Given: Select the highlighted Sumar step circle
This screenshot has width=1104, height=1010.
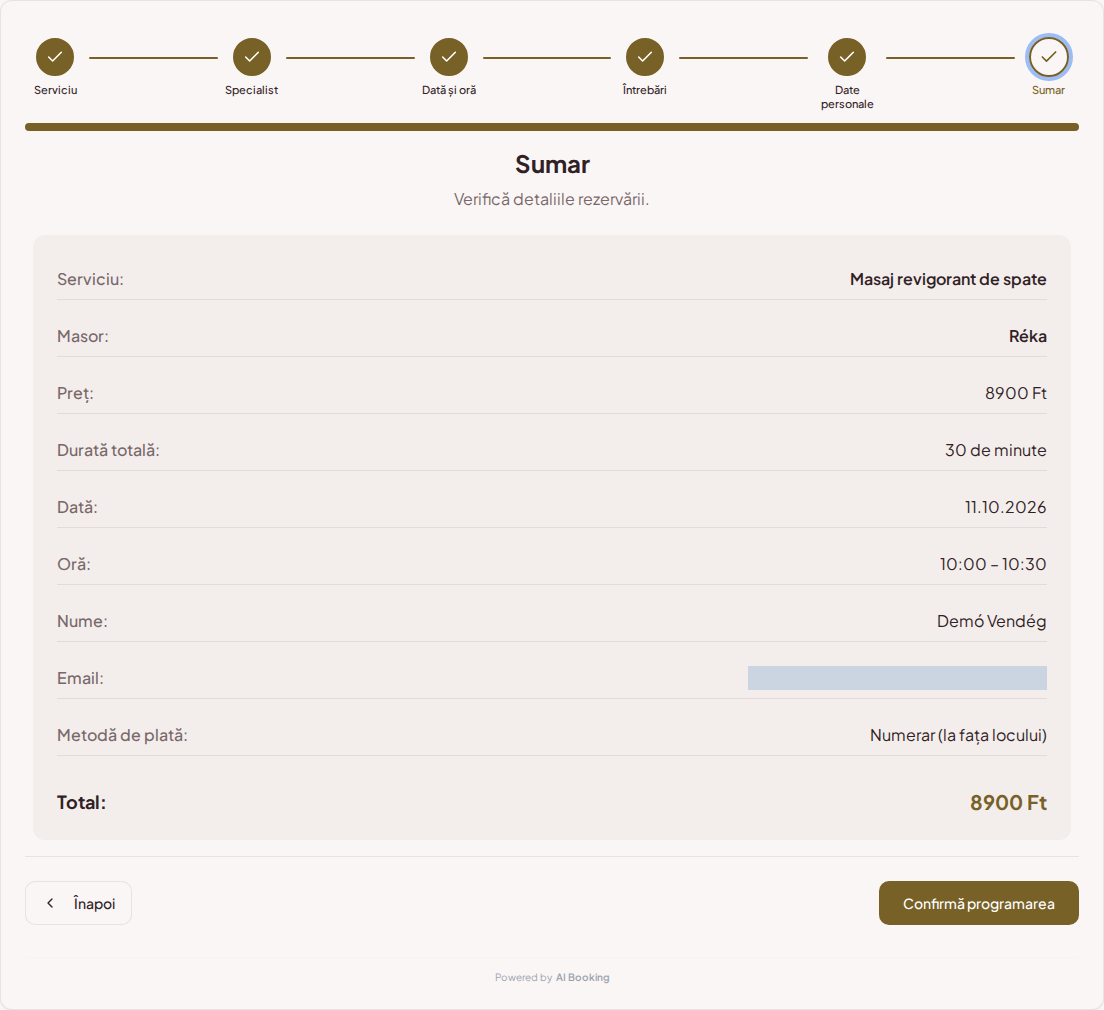Looking at the screenshot, I should coord(1048,57).
